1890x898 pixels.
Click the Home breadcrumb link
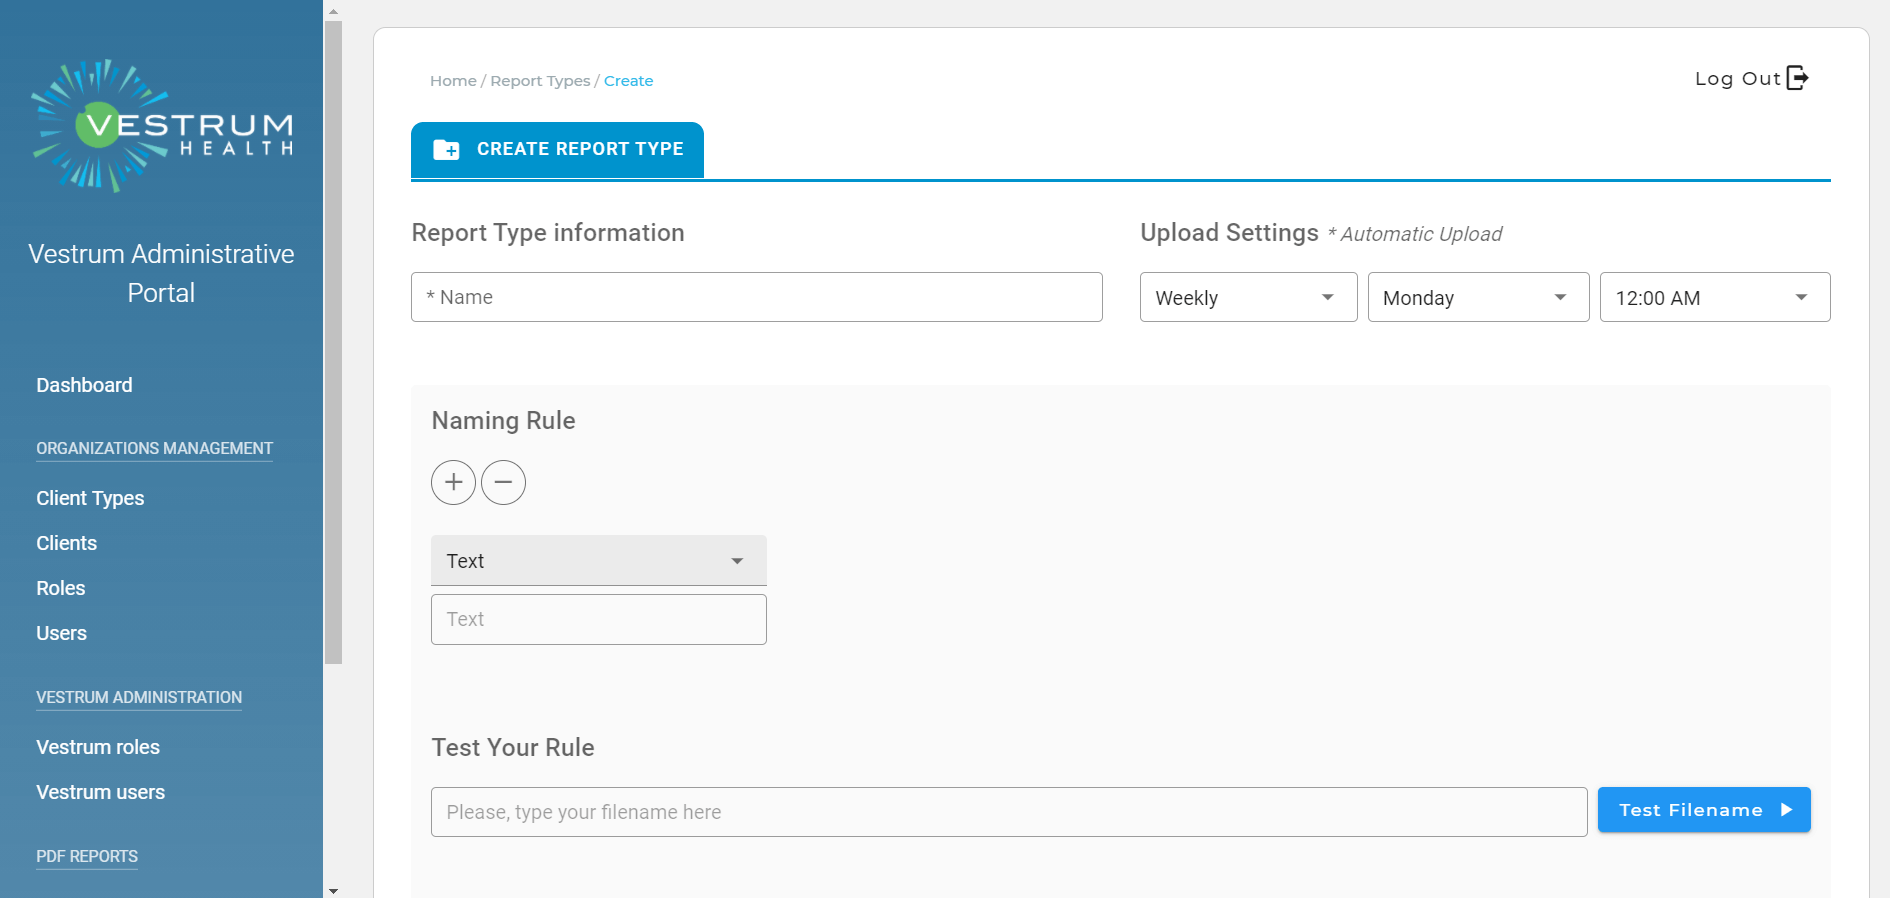tap(453, 81)
